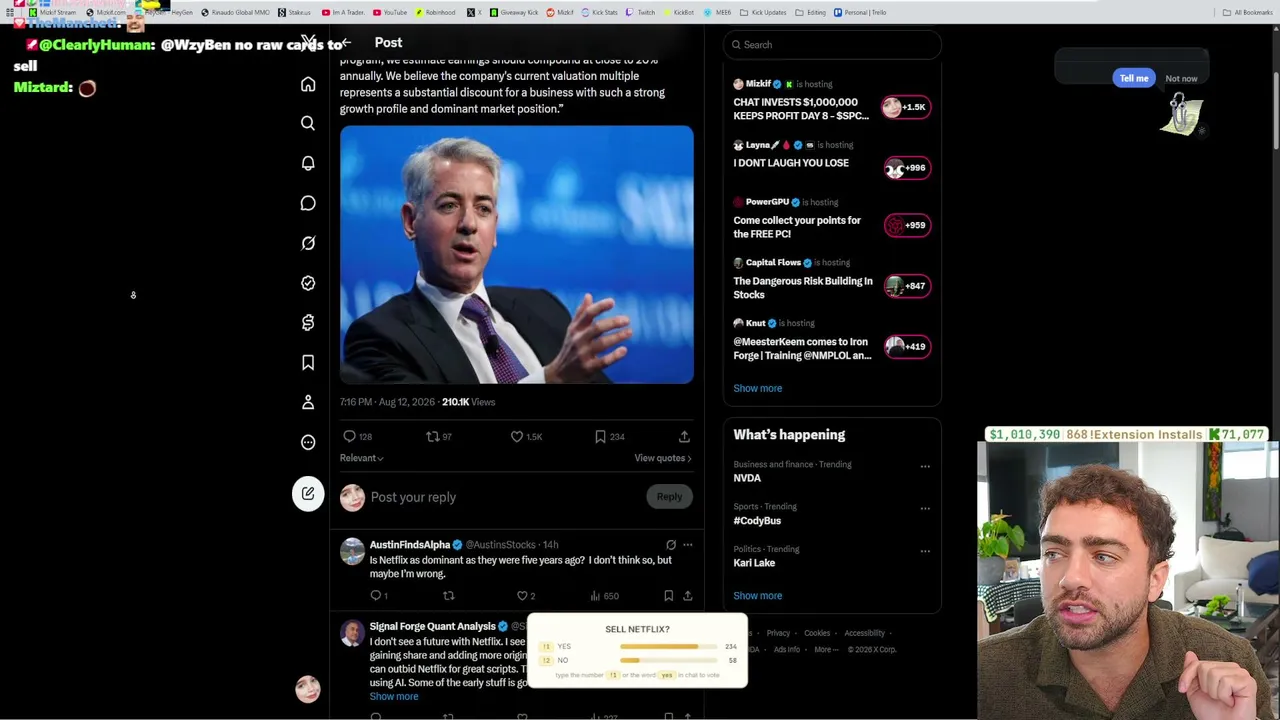Open options for Kari Lake trend
This screenshot has width=1280, height=720.
pos(925,551)
